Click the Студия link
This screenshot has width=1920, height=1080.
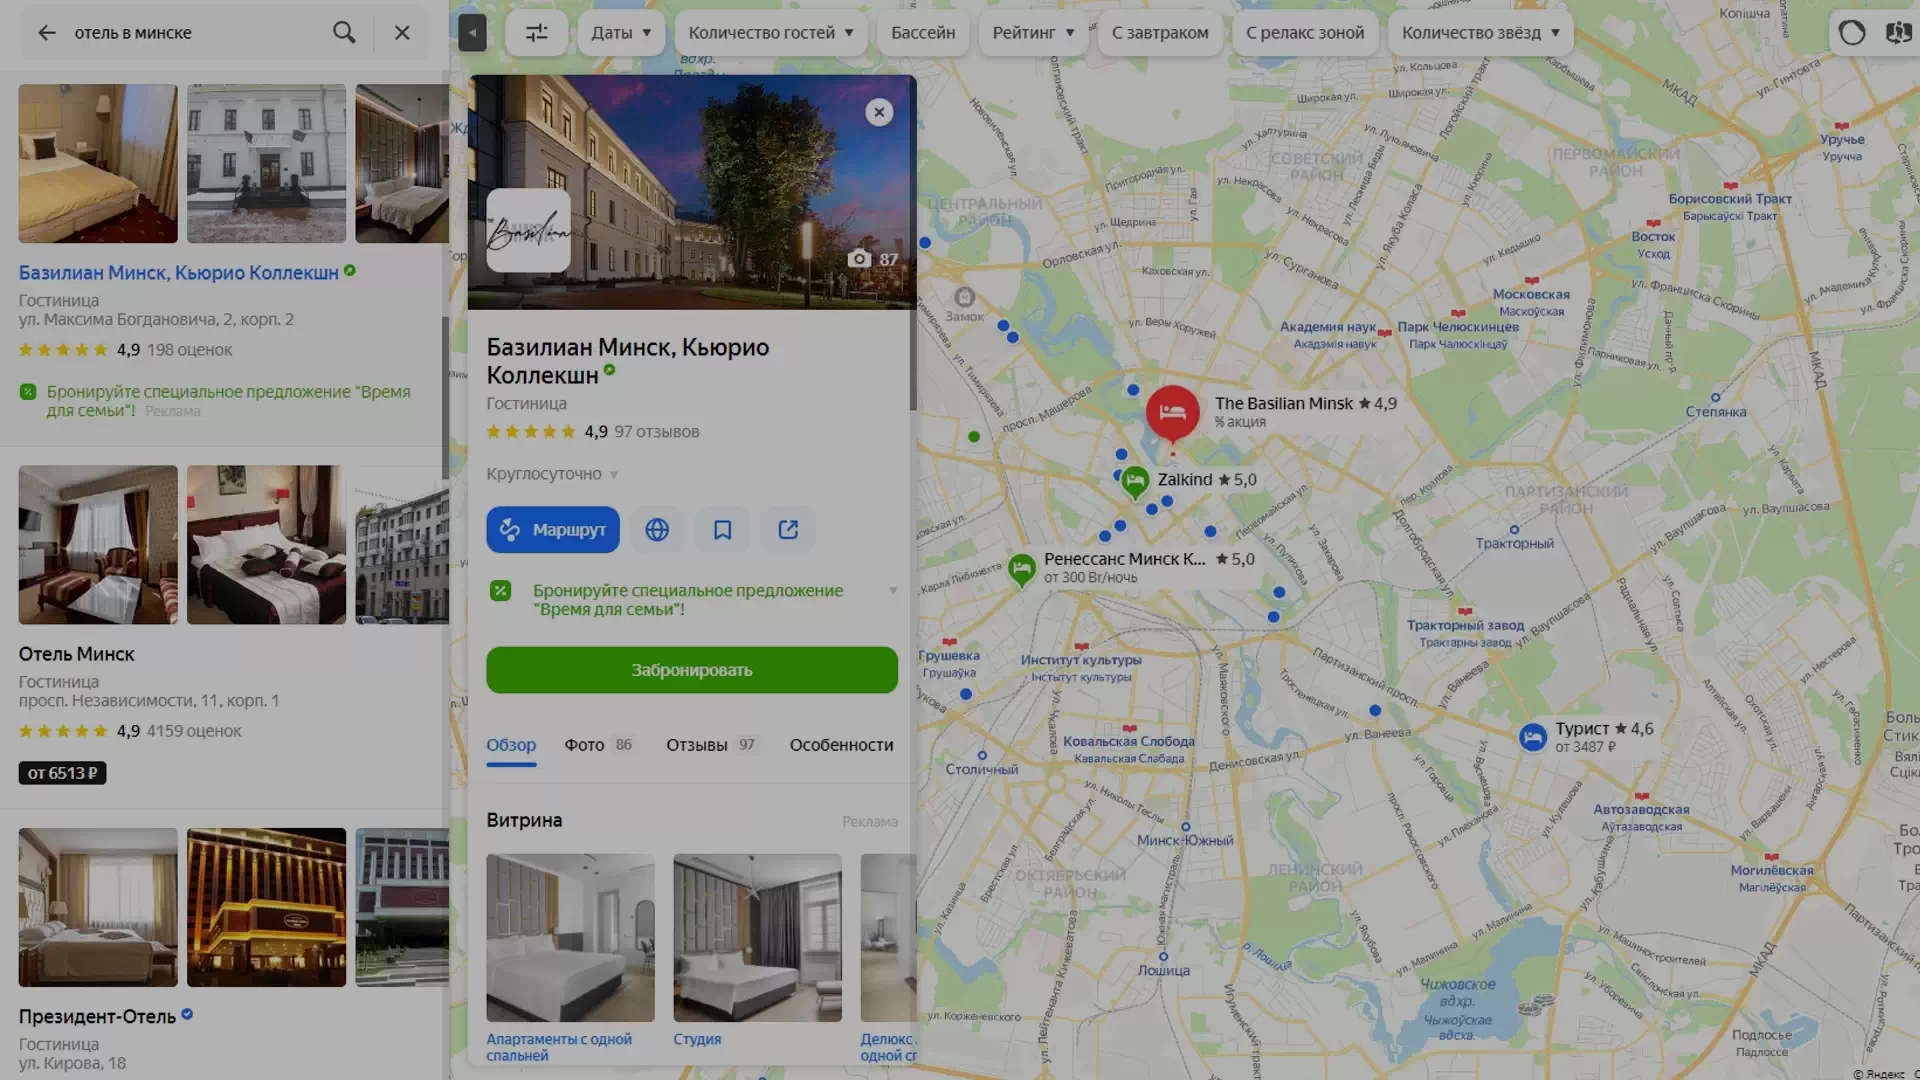coord(697,1040)
